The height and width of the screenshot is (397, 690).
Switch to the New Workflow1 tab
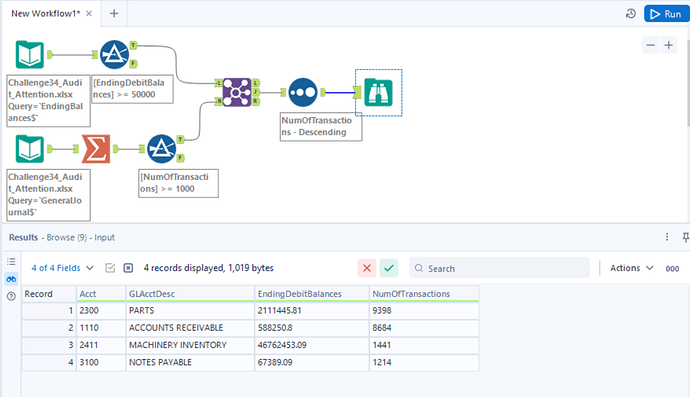(46, 14)
